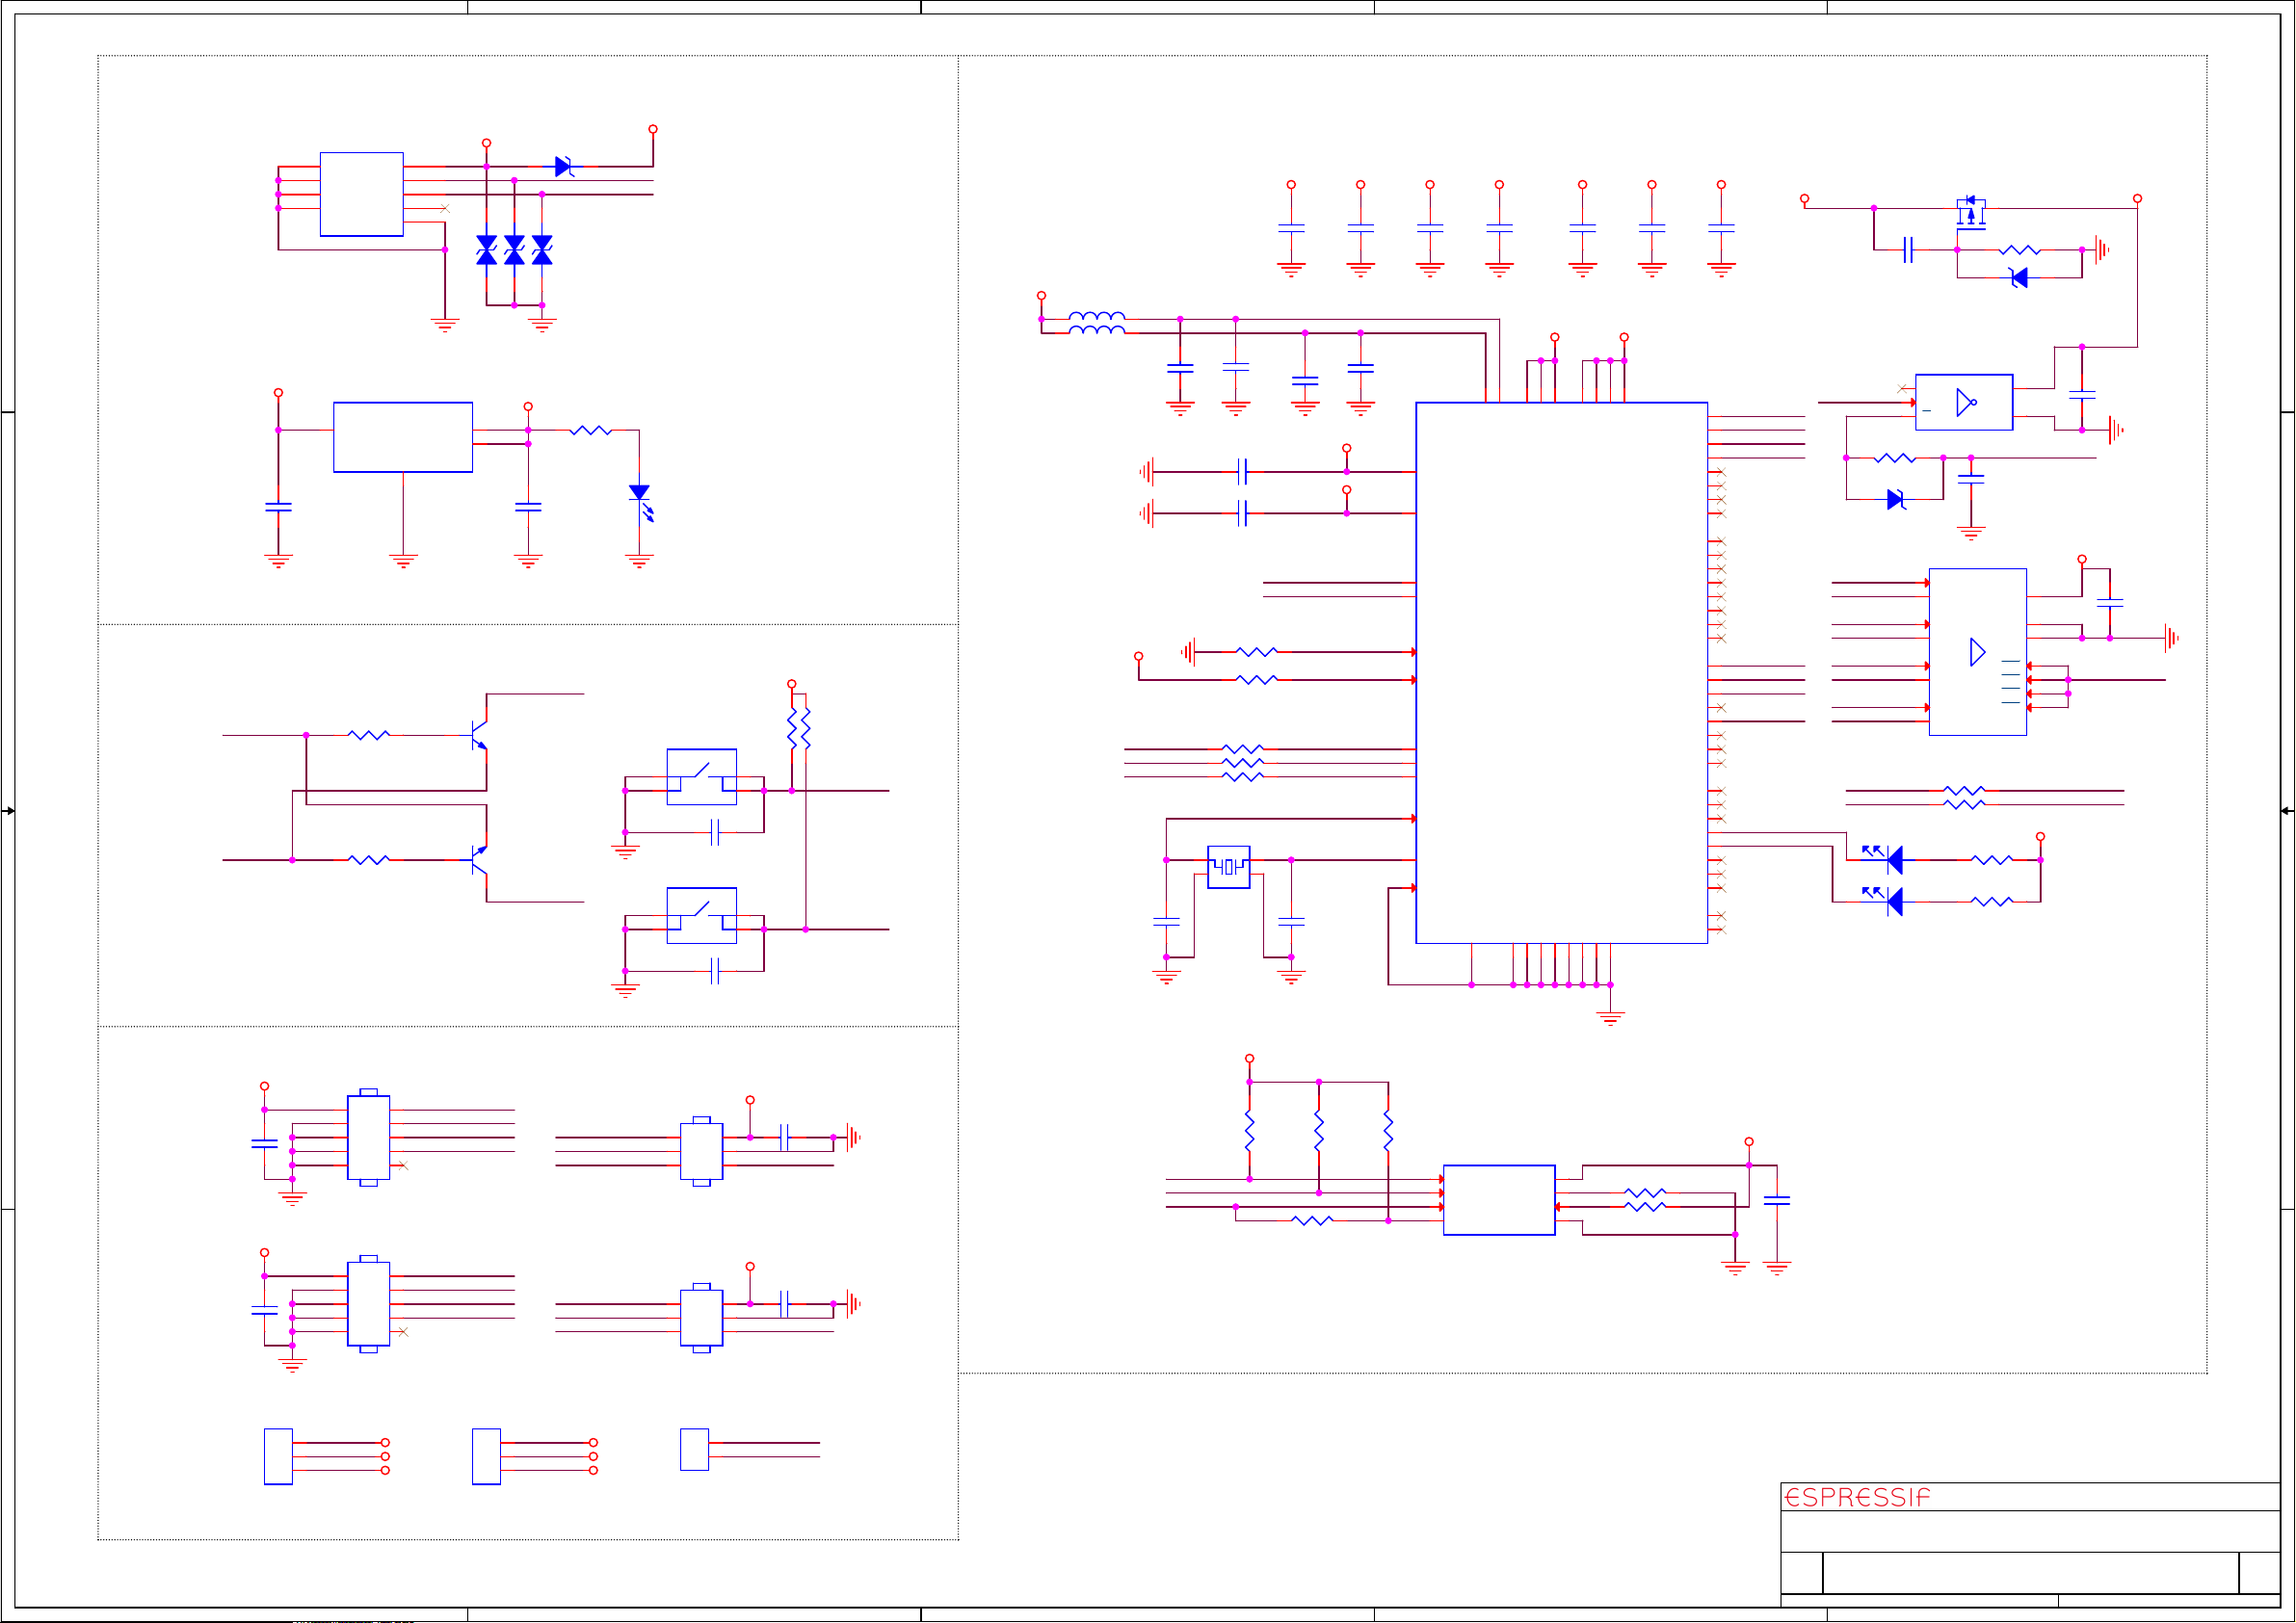Select the upper push-button switch symbol
Screen dimensions: 2296x1623
[x=702, y=777]
